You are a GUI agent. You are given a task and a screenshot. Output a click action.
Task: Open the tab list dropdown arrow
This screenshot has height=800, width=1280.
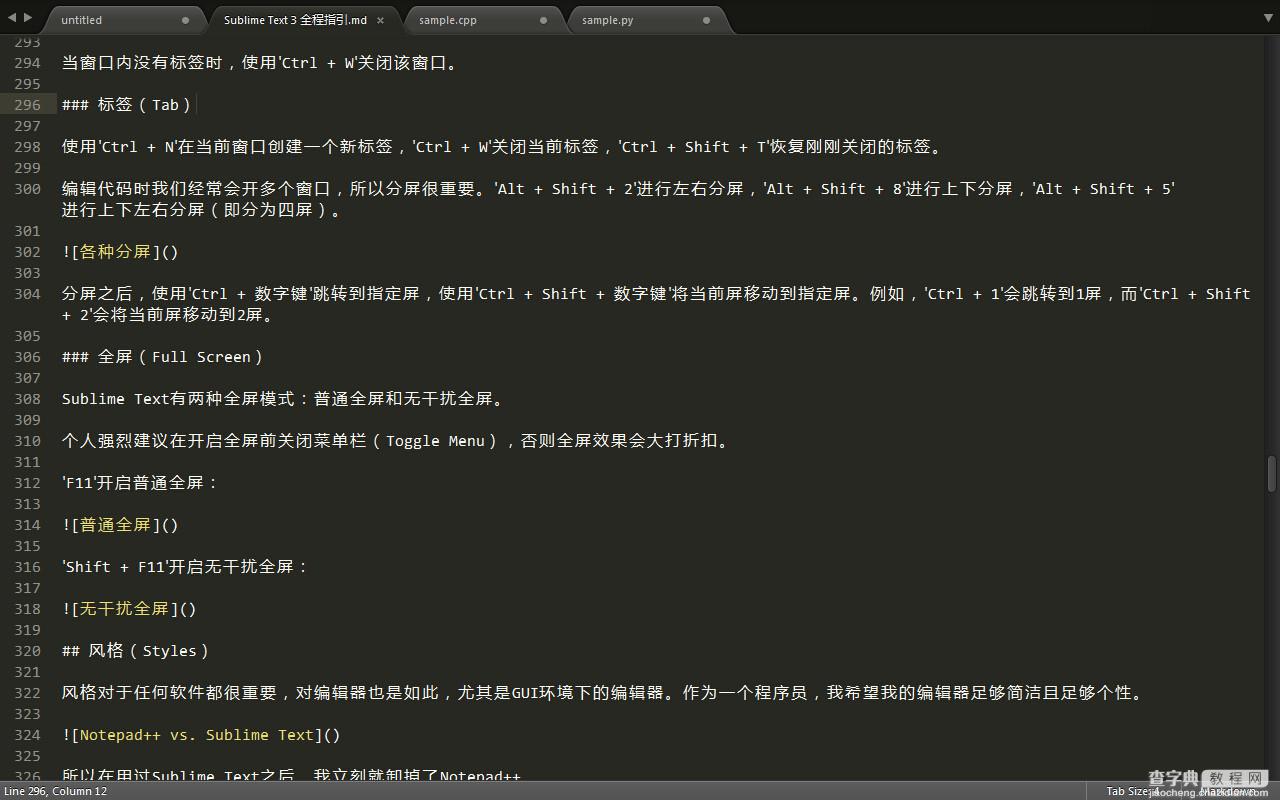point(1267,18)
